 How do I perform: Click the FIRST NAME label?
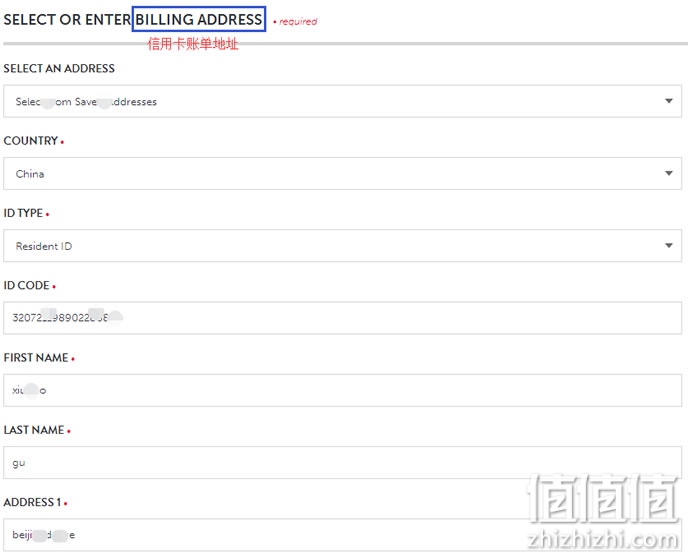[36, 358]
